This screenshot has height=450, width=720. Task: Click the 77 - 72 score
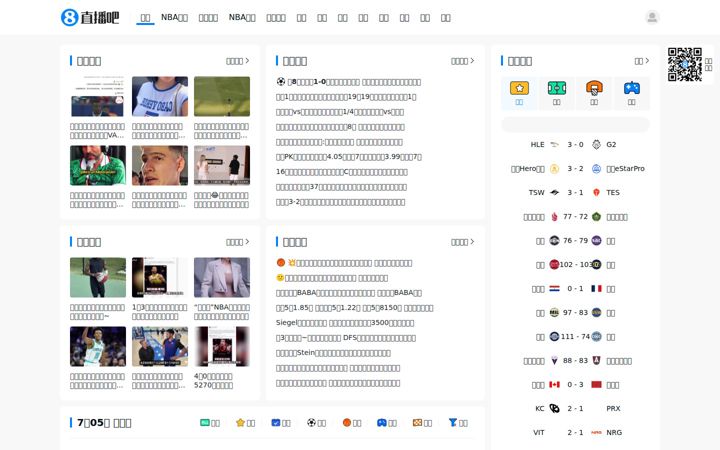(x=575, y=216)
